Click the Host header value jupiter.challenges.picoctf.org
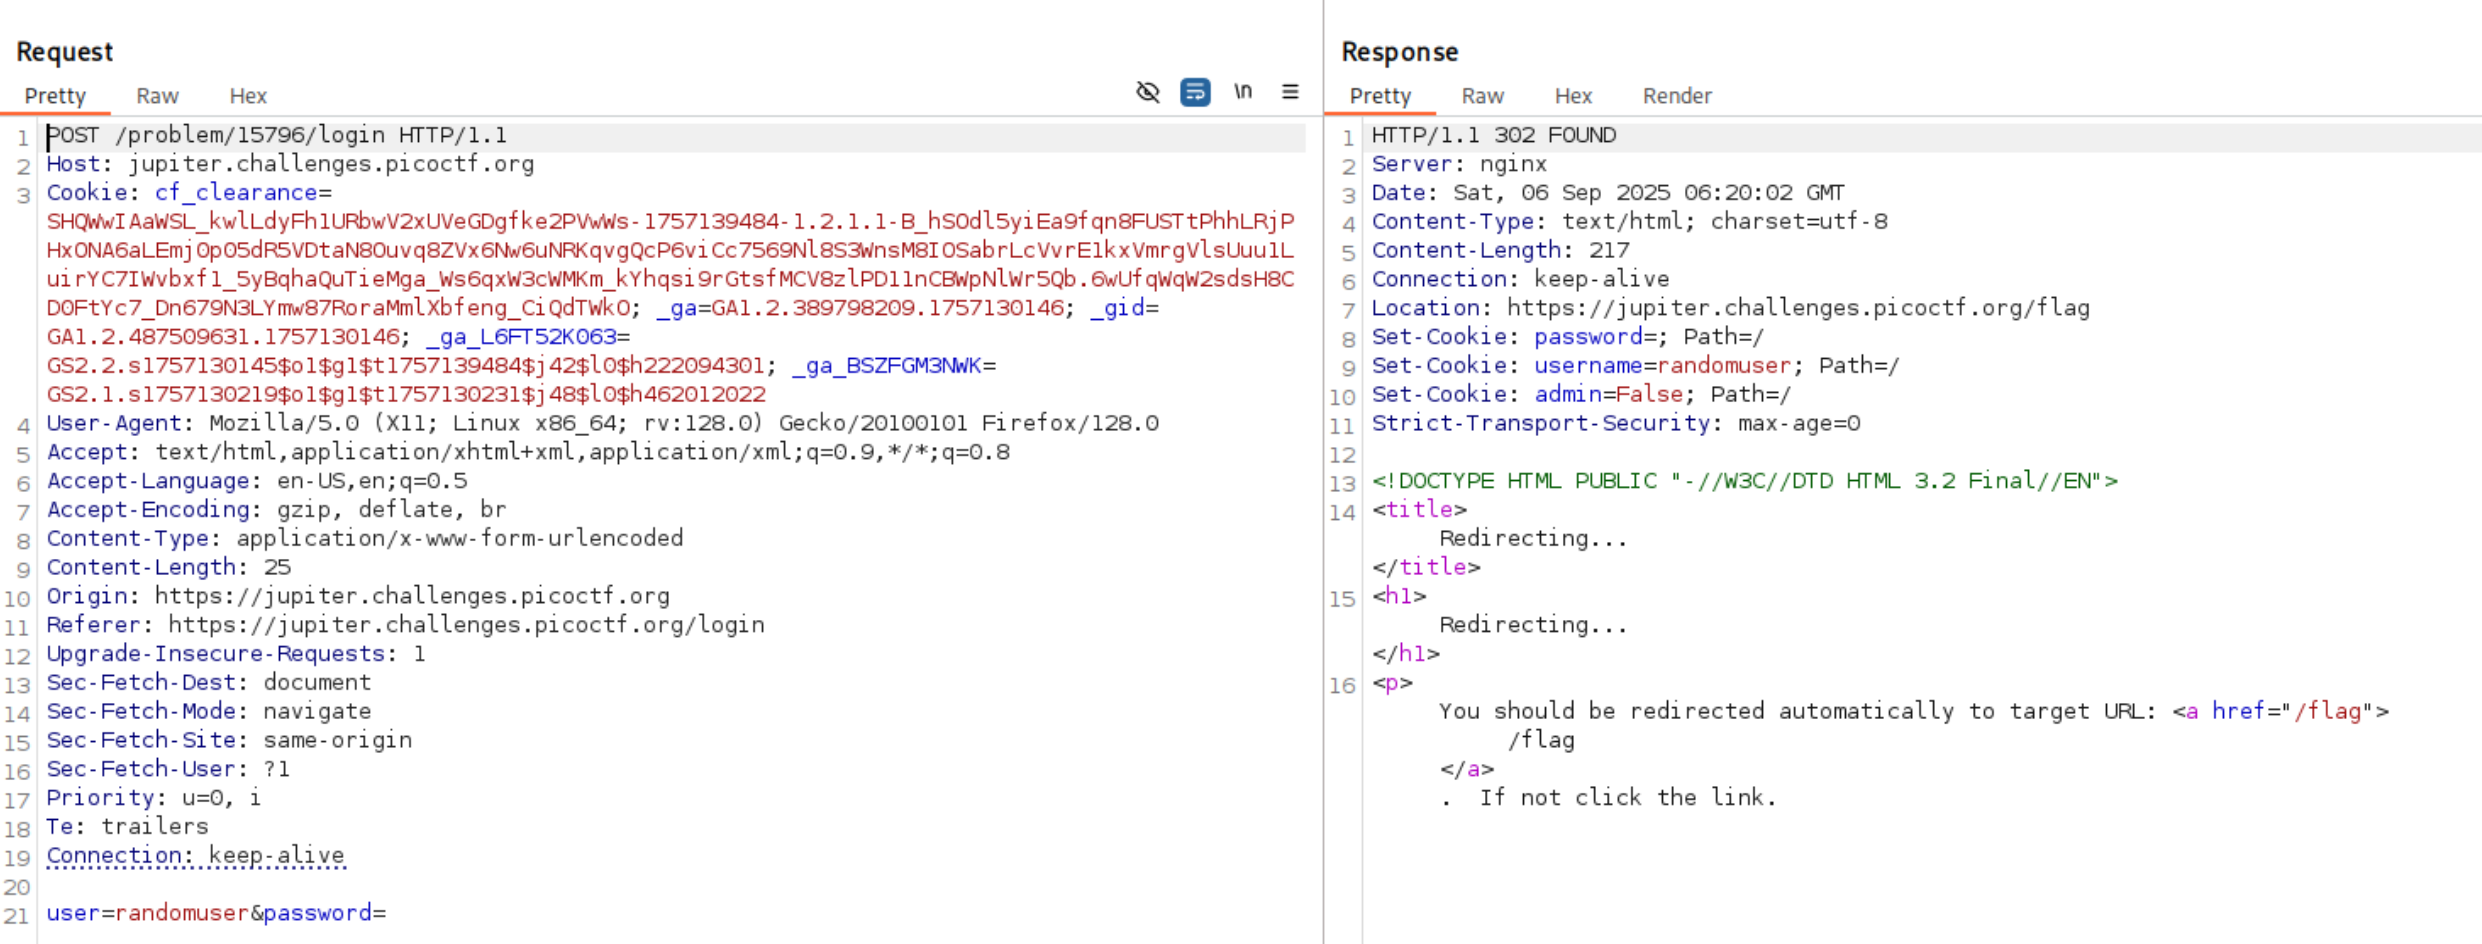The image size is (2482, 944). [331, 164]
